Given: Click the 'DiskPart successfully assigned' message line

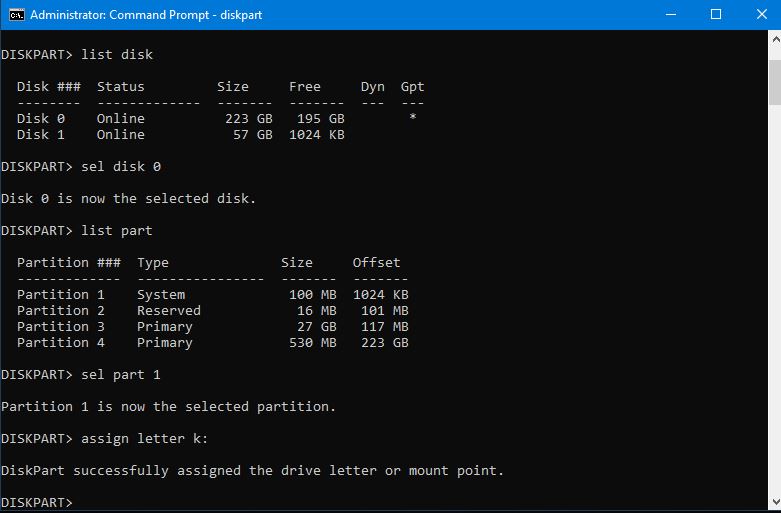Looking at the screenshot, I should click(x=252, y=470).
